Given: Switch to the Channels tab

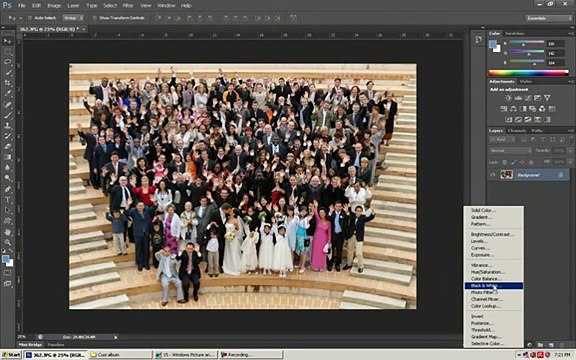Looking at the screenshot, I should pos(517,130).
